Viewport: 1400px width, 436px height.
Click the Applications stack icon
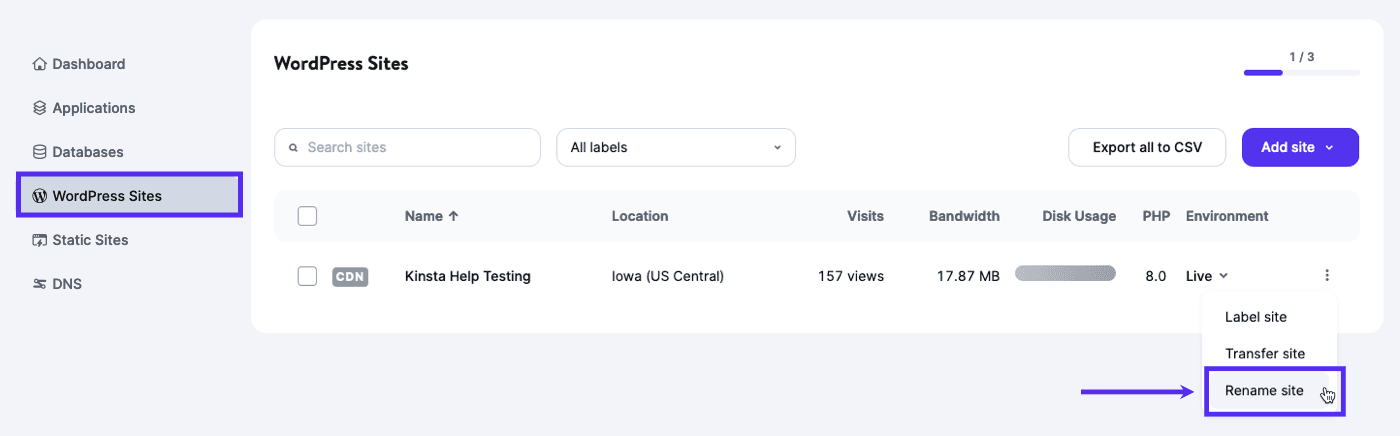pos(40,108)
